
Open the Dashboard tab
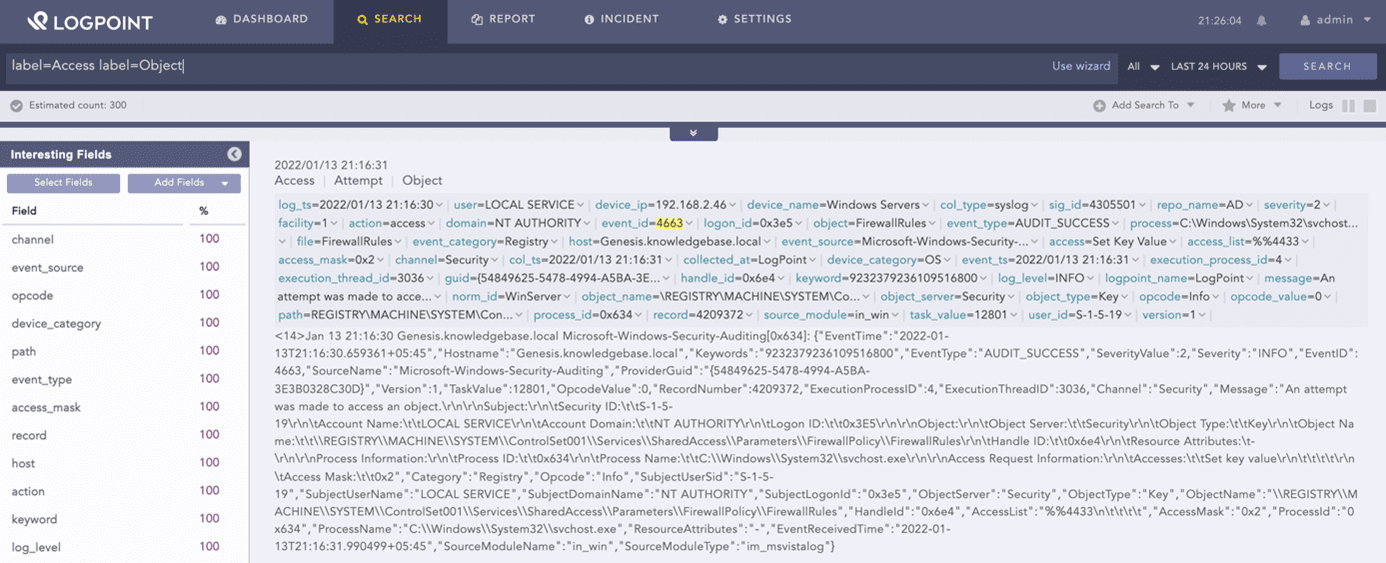[x=262, y=19]
